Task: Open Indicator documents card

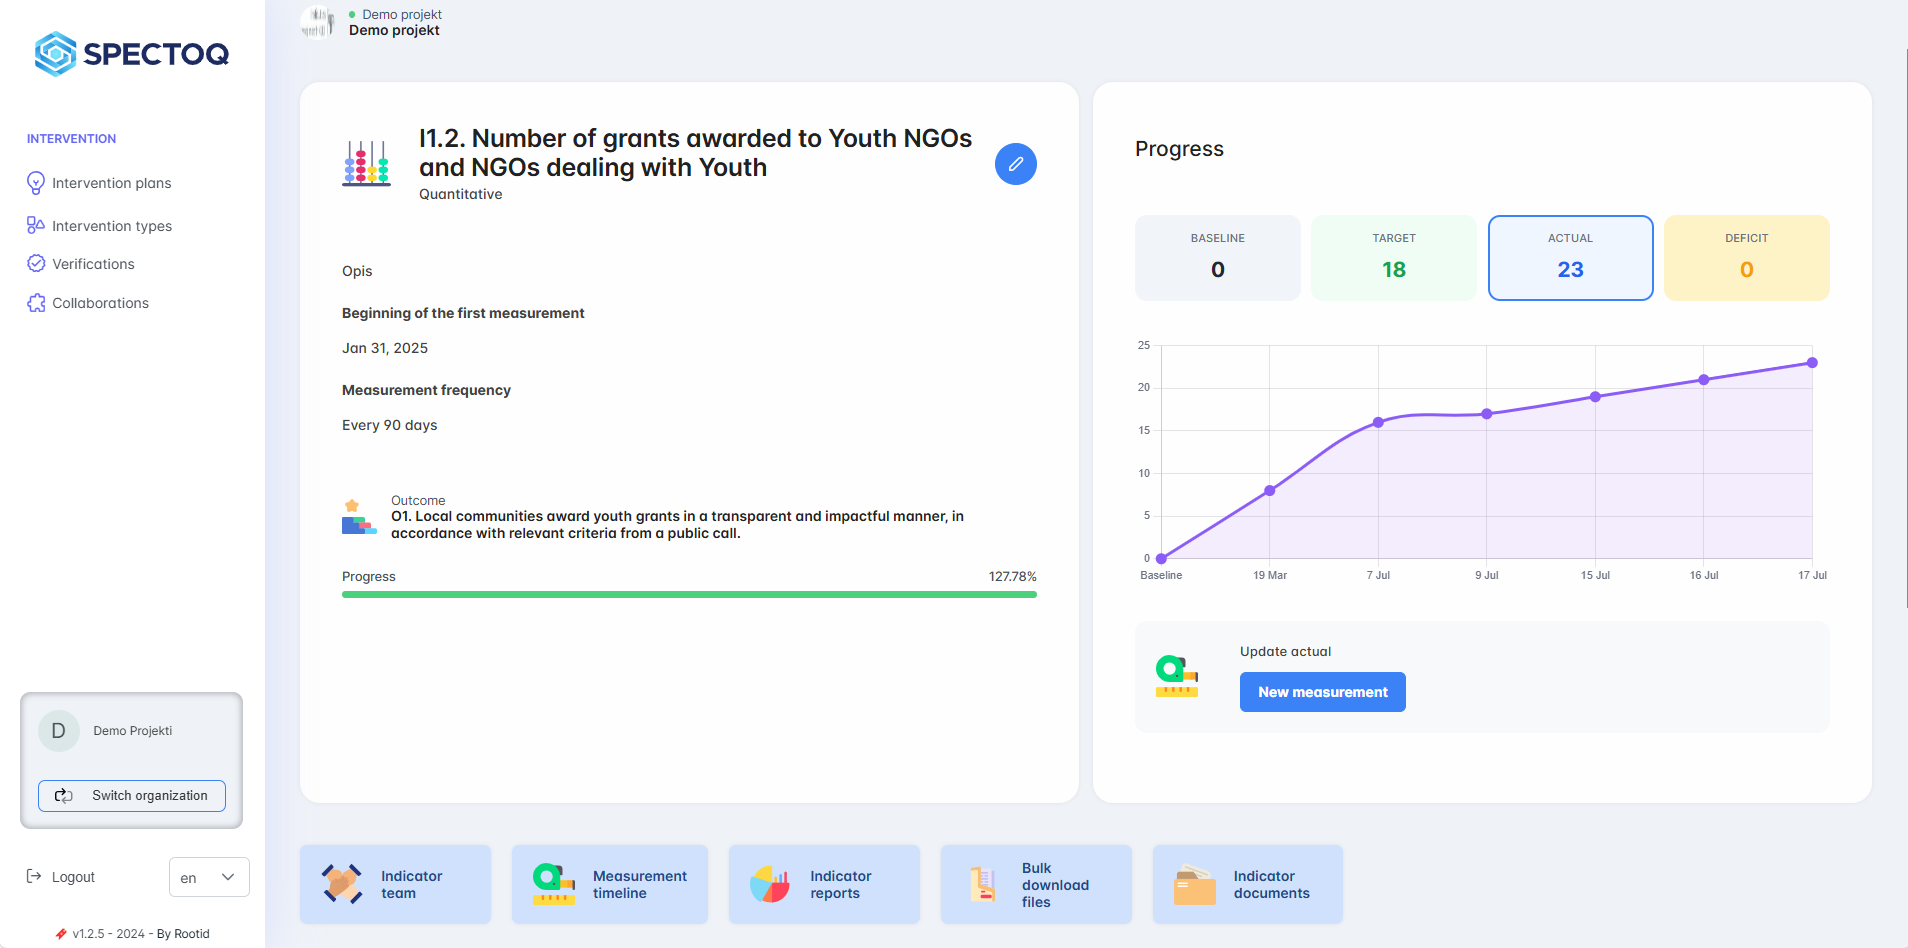Action: pos(1247,884)
